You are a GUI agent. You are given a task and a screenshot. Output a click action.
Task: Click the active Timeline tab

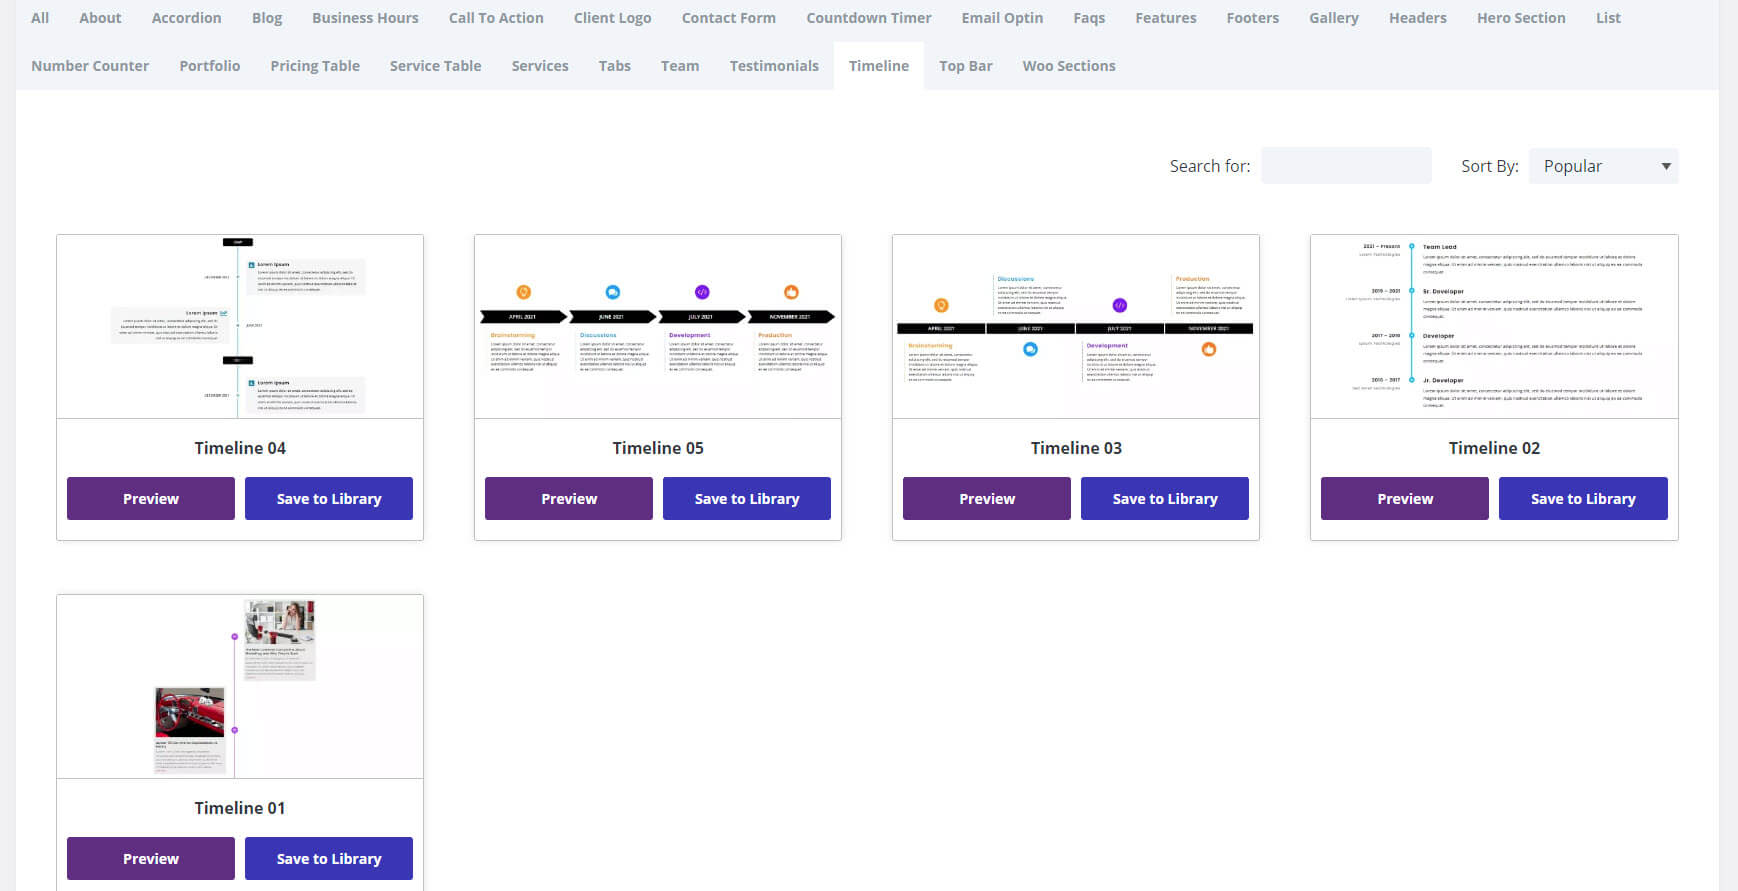coord(879,66)
